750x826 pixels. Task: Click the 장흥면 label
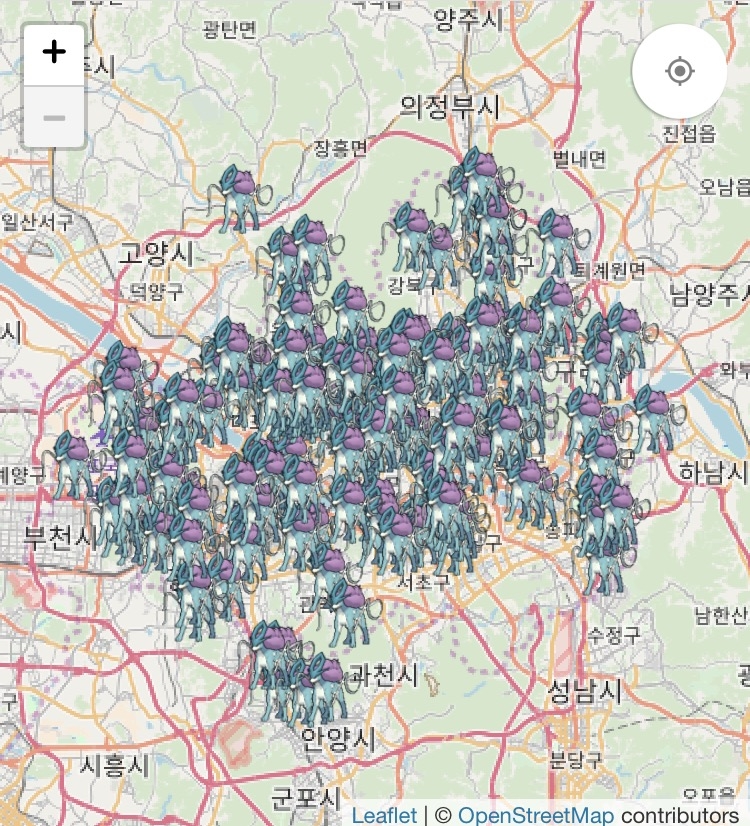[x=340, y=148]
